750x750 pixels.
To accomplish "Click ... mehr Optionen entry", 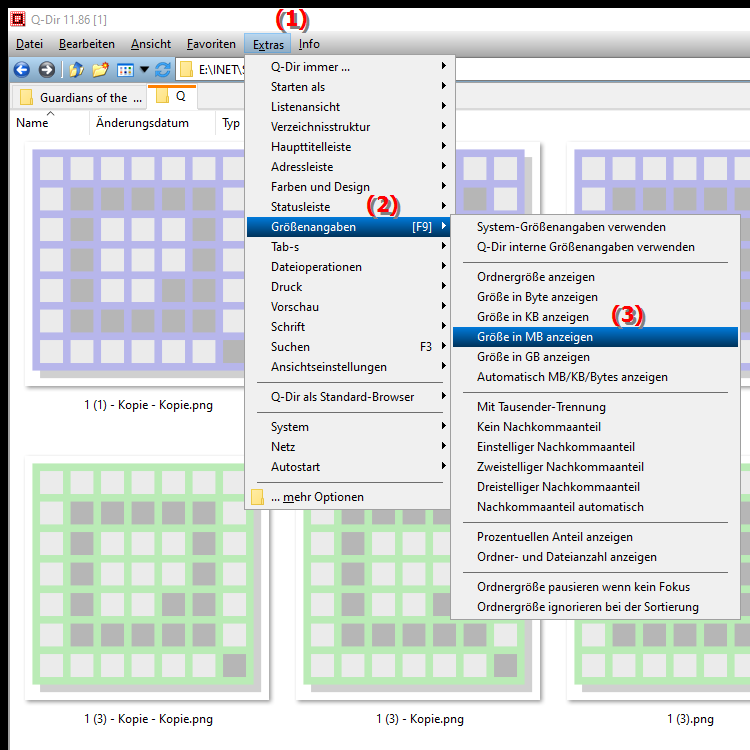I will click(349, 497).
